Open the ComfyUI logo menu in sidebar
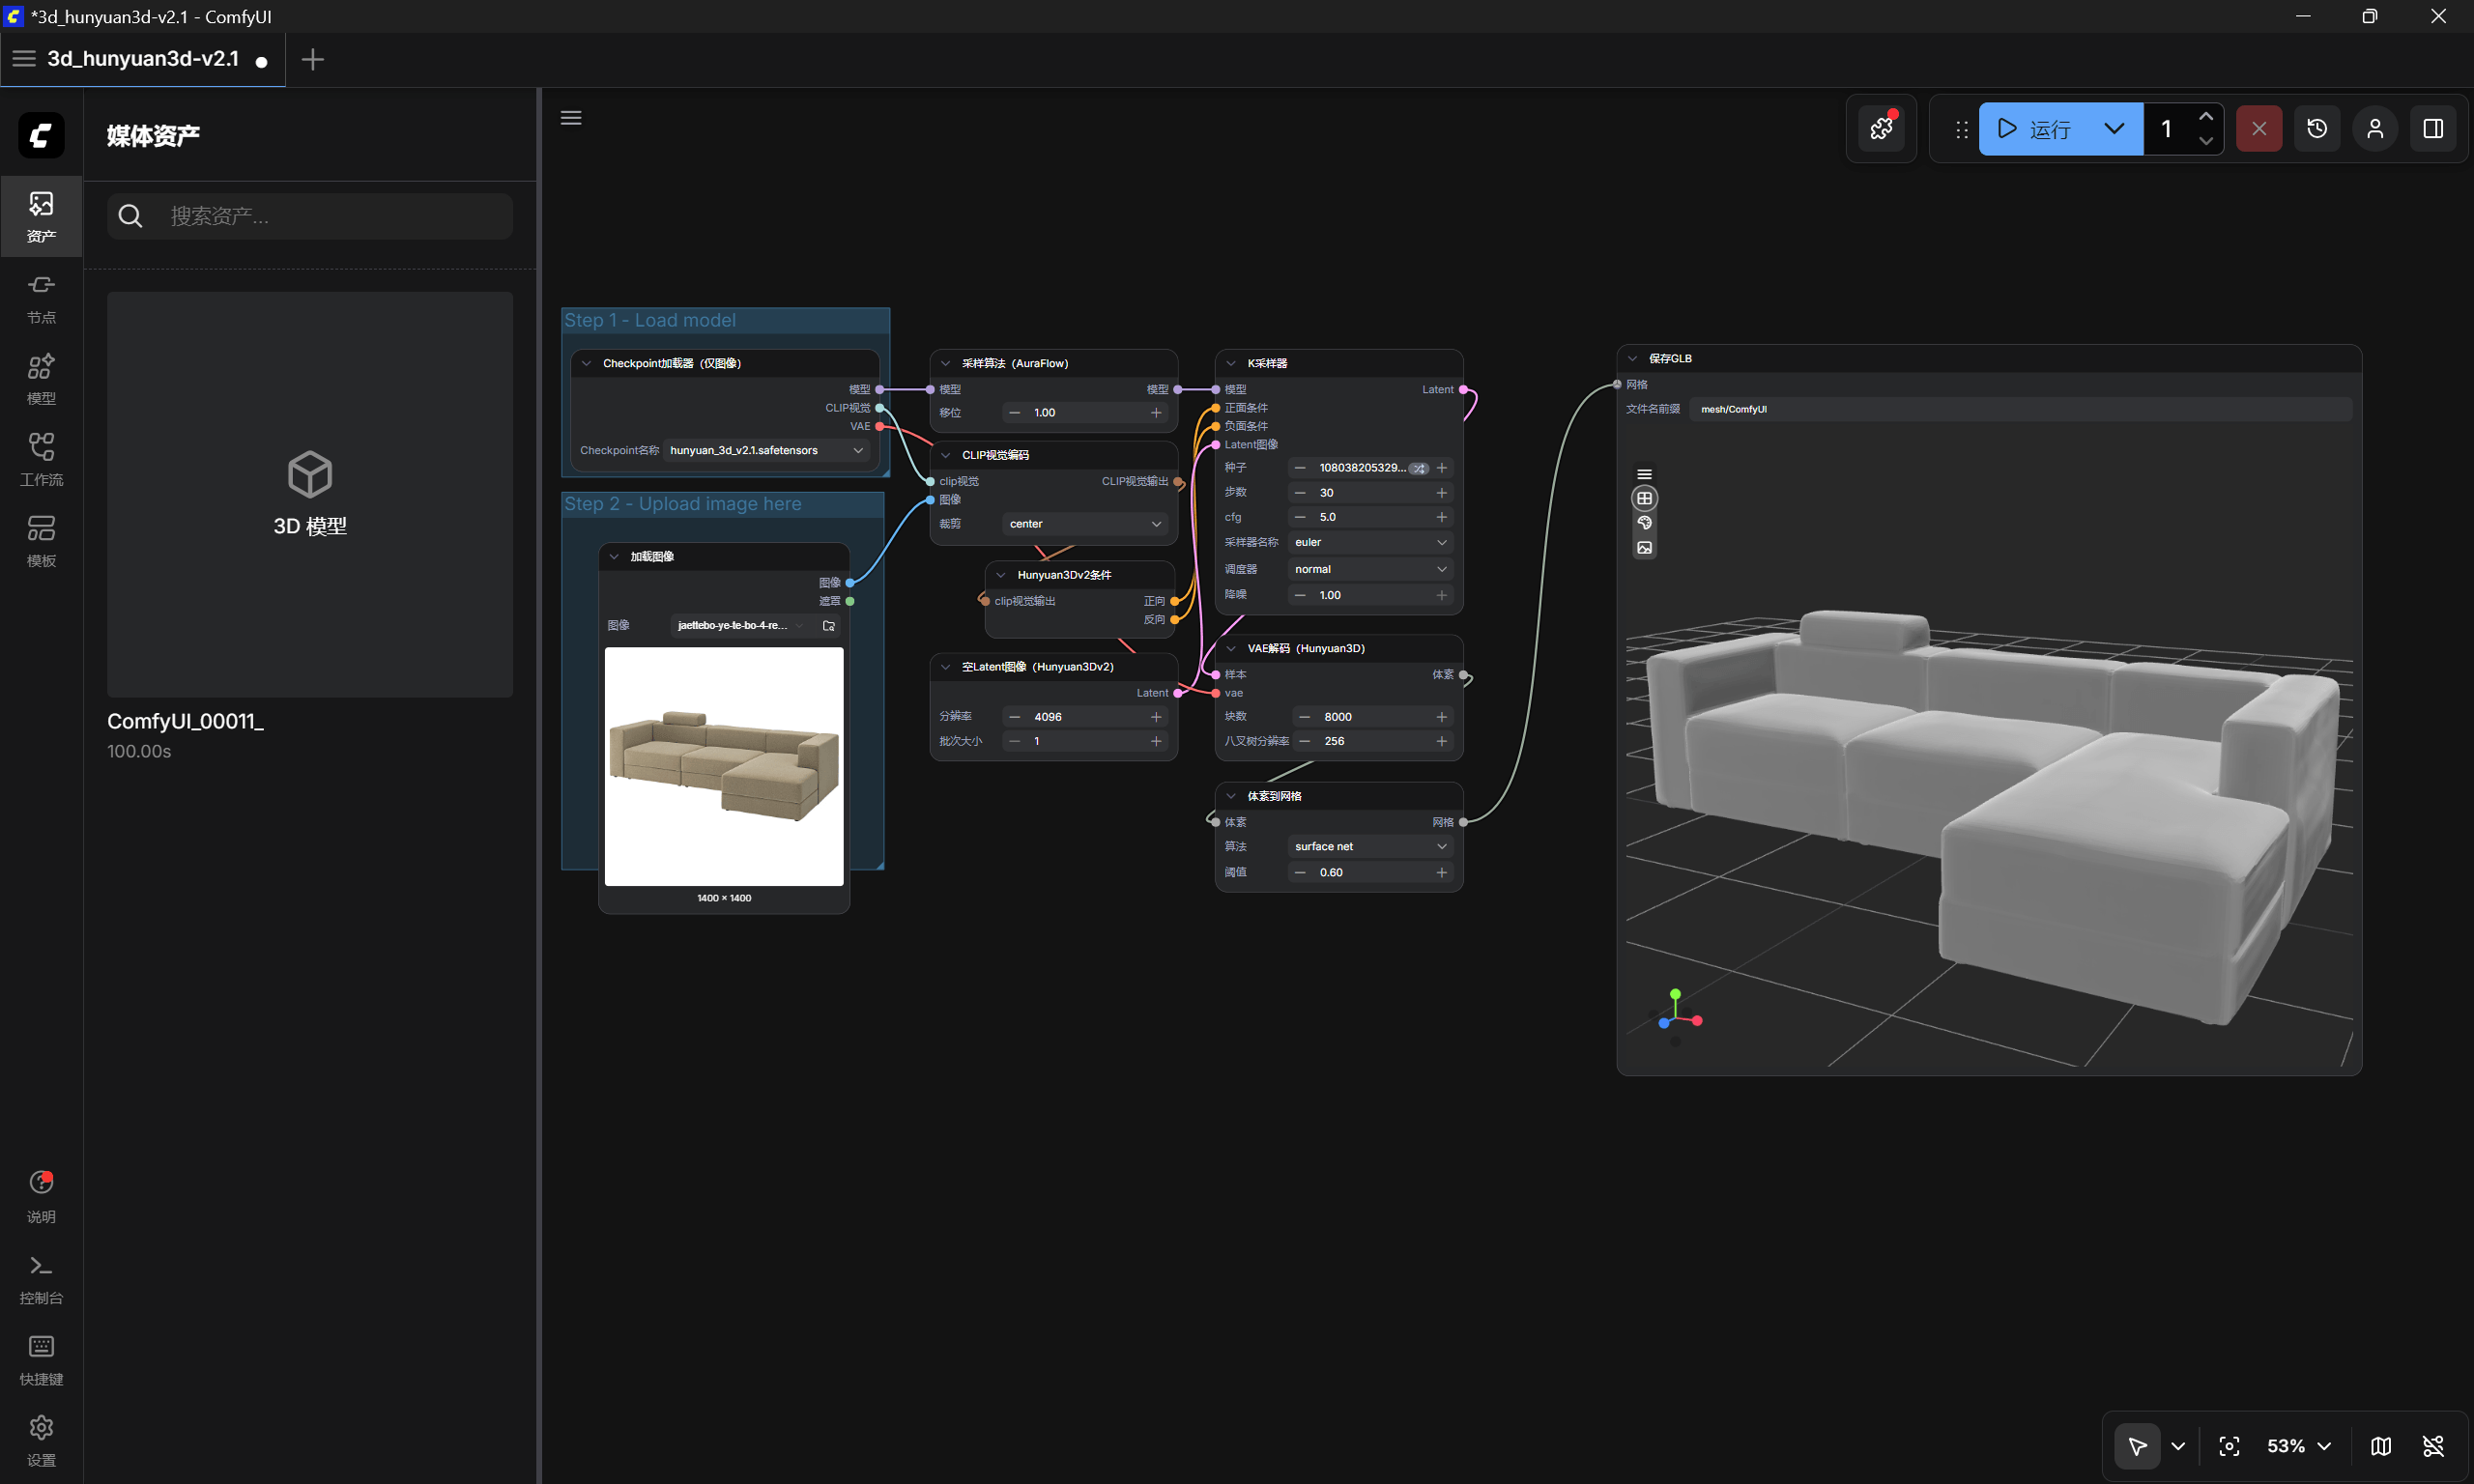This screenshot has width=2474, height=1484. tap(41, 135)
